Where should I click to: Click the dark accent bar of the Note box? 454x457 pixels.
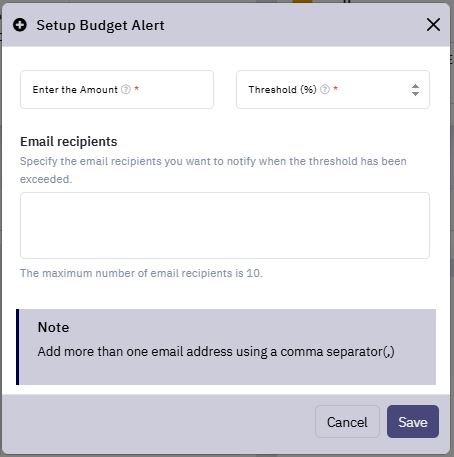pos(18,347)
